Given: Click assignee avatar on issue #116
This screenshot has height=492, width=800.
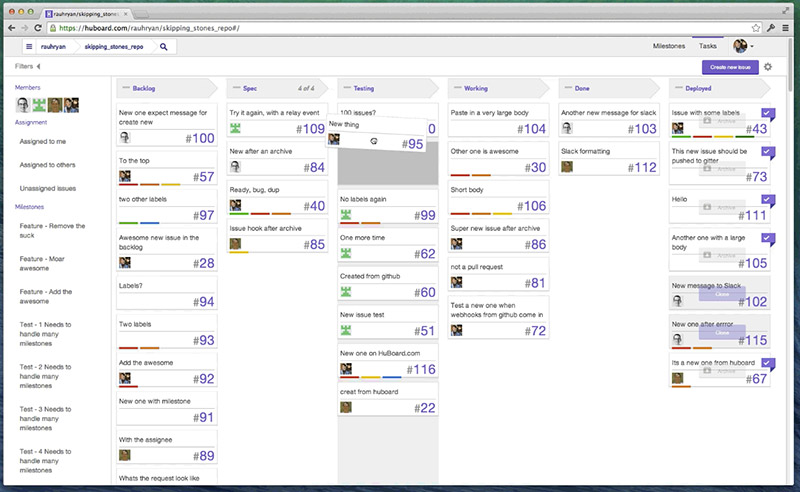Looking at the screenshot, I should click(x=346, y=368).
